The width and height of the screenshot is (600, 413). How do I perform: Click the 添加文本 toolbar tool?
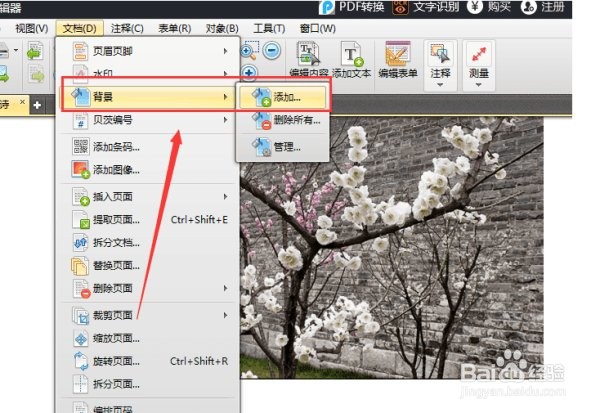351,60
